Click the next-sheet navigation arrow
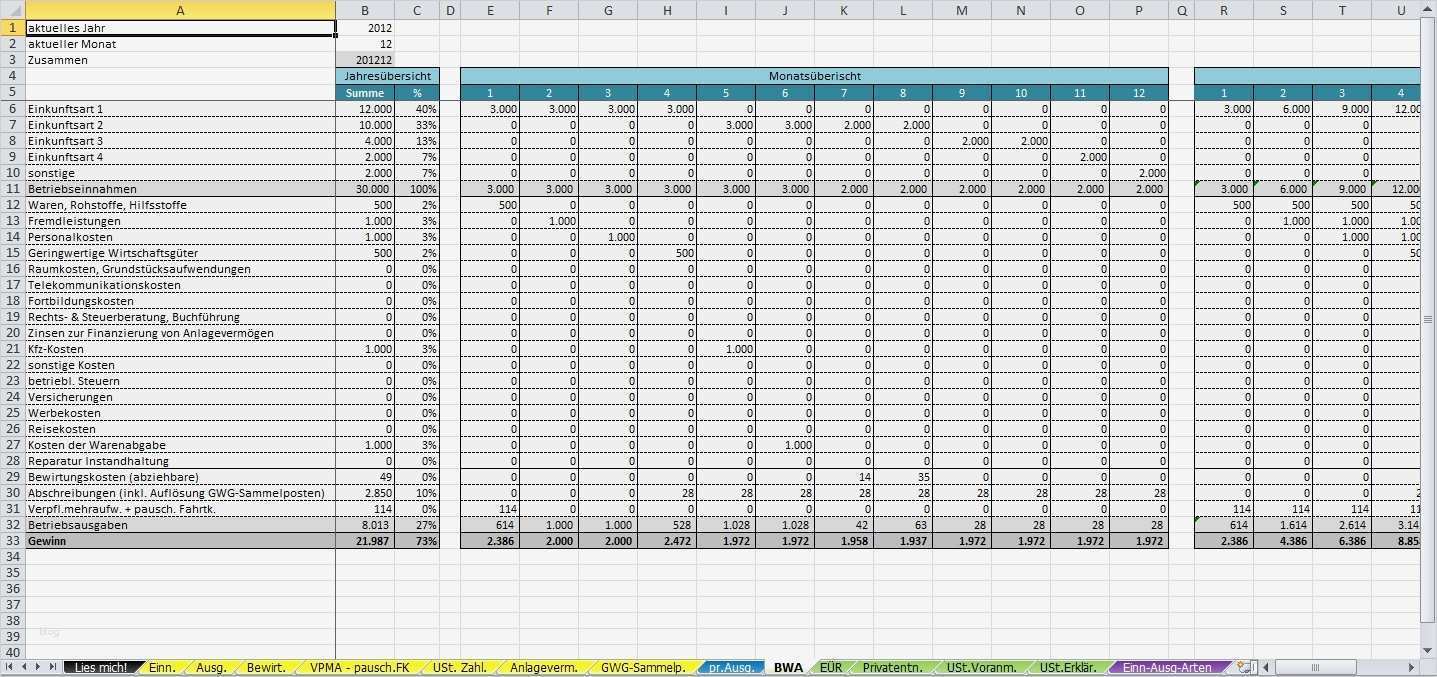 [x=39, y=665]
